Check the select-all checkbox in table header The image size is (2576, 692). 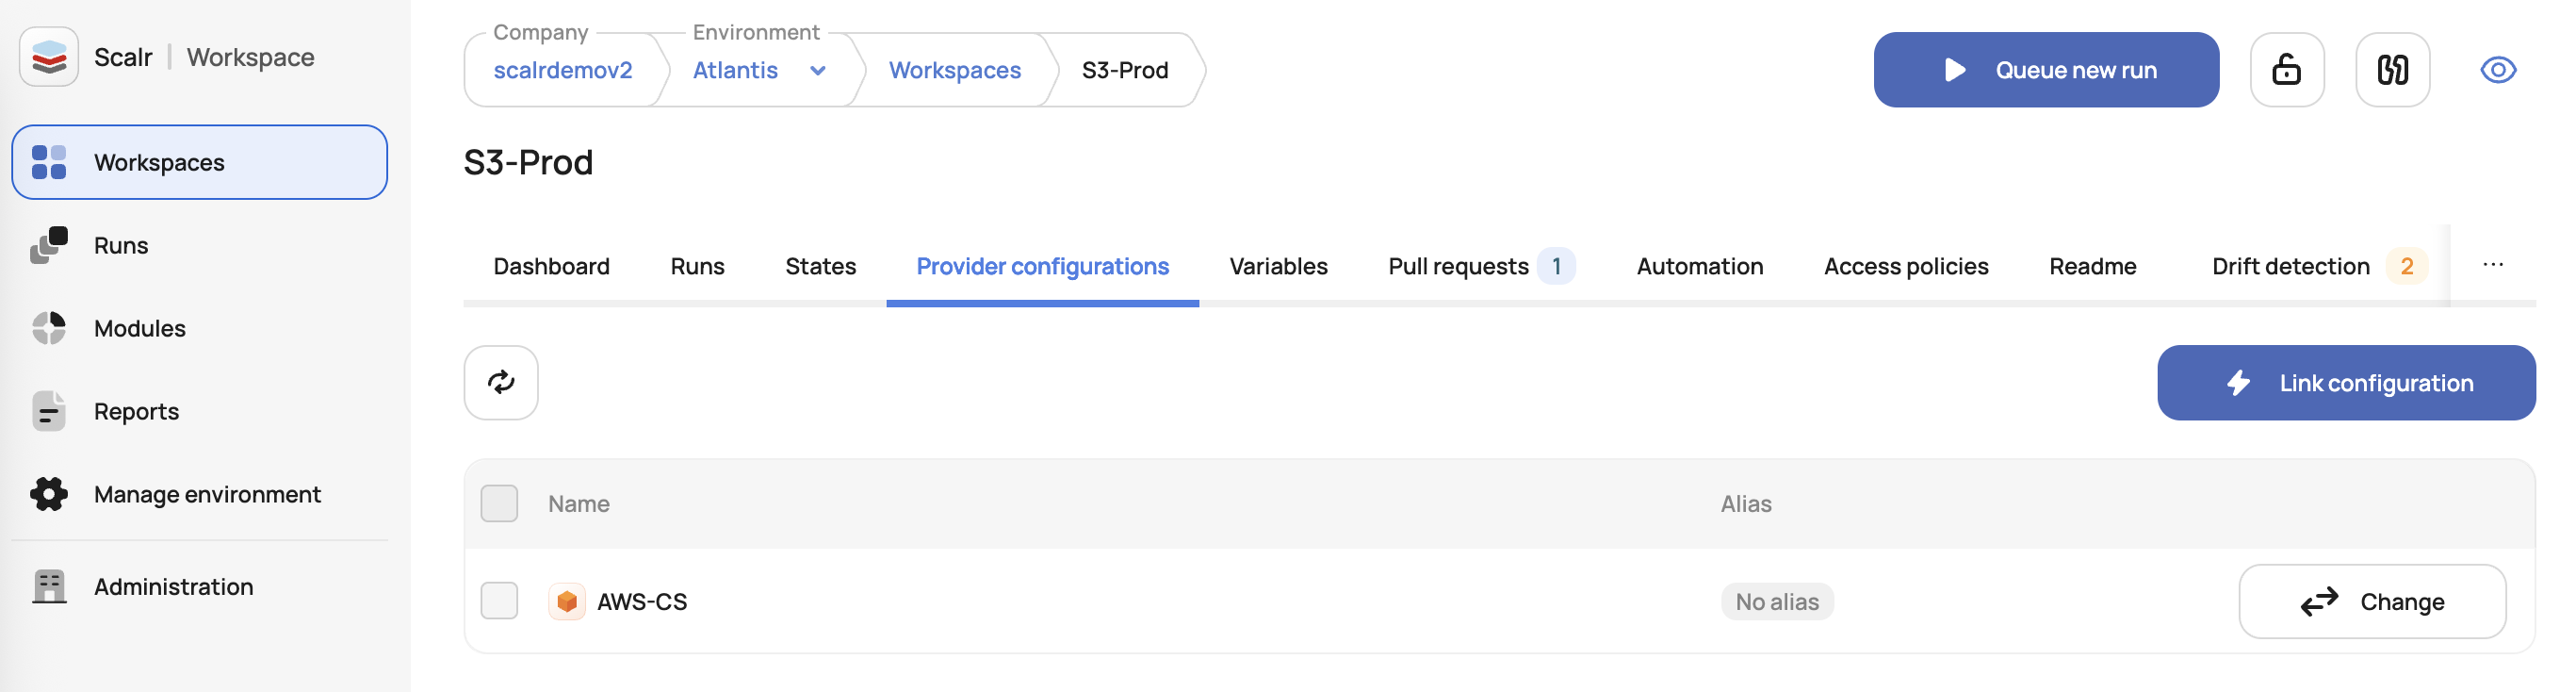[x=499, y=504]
